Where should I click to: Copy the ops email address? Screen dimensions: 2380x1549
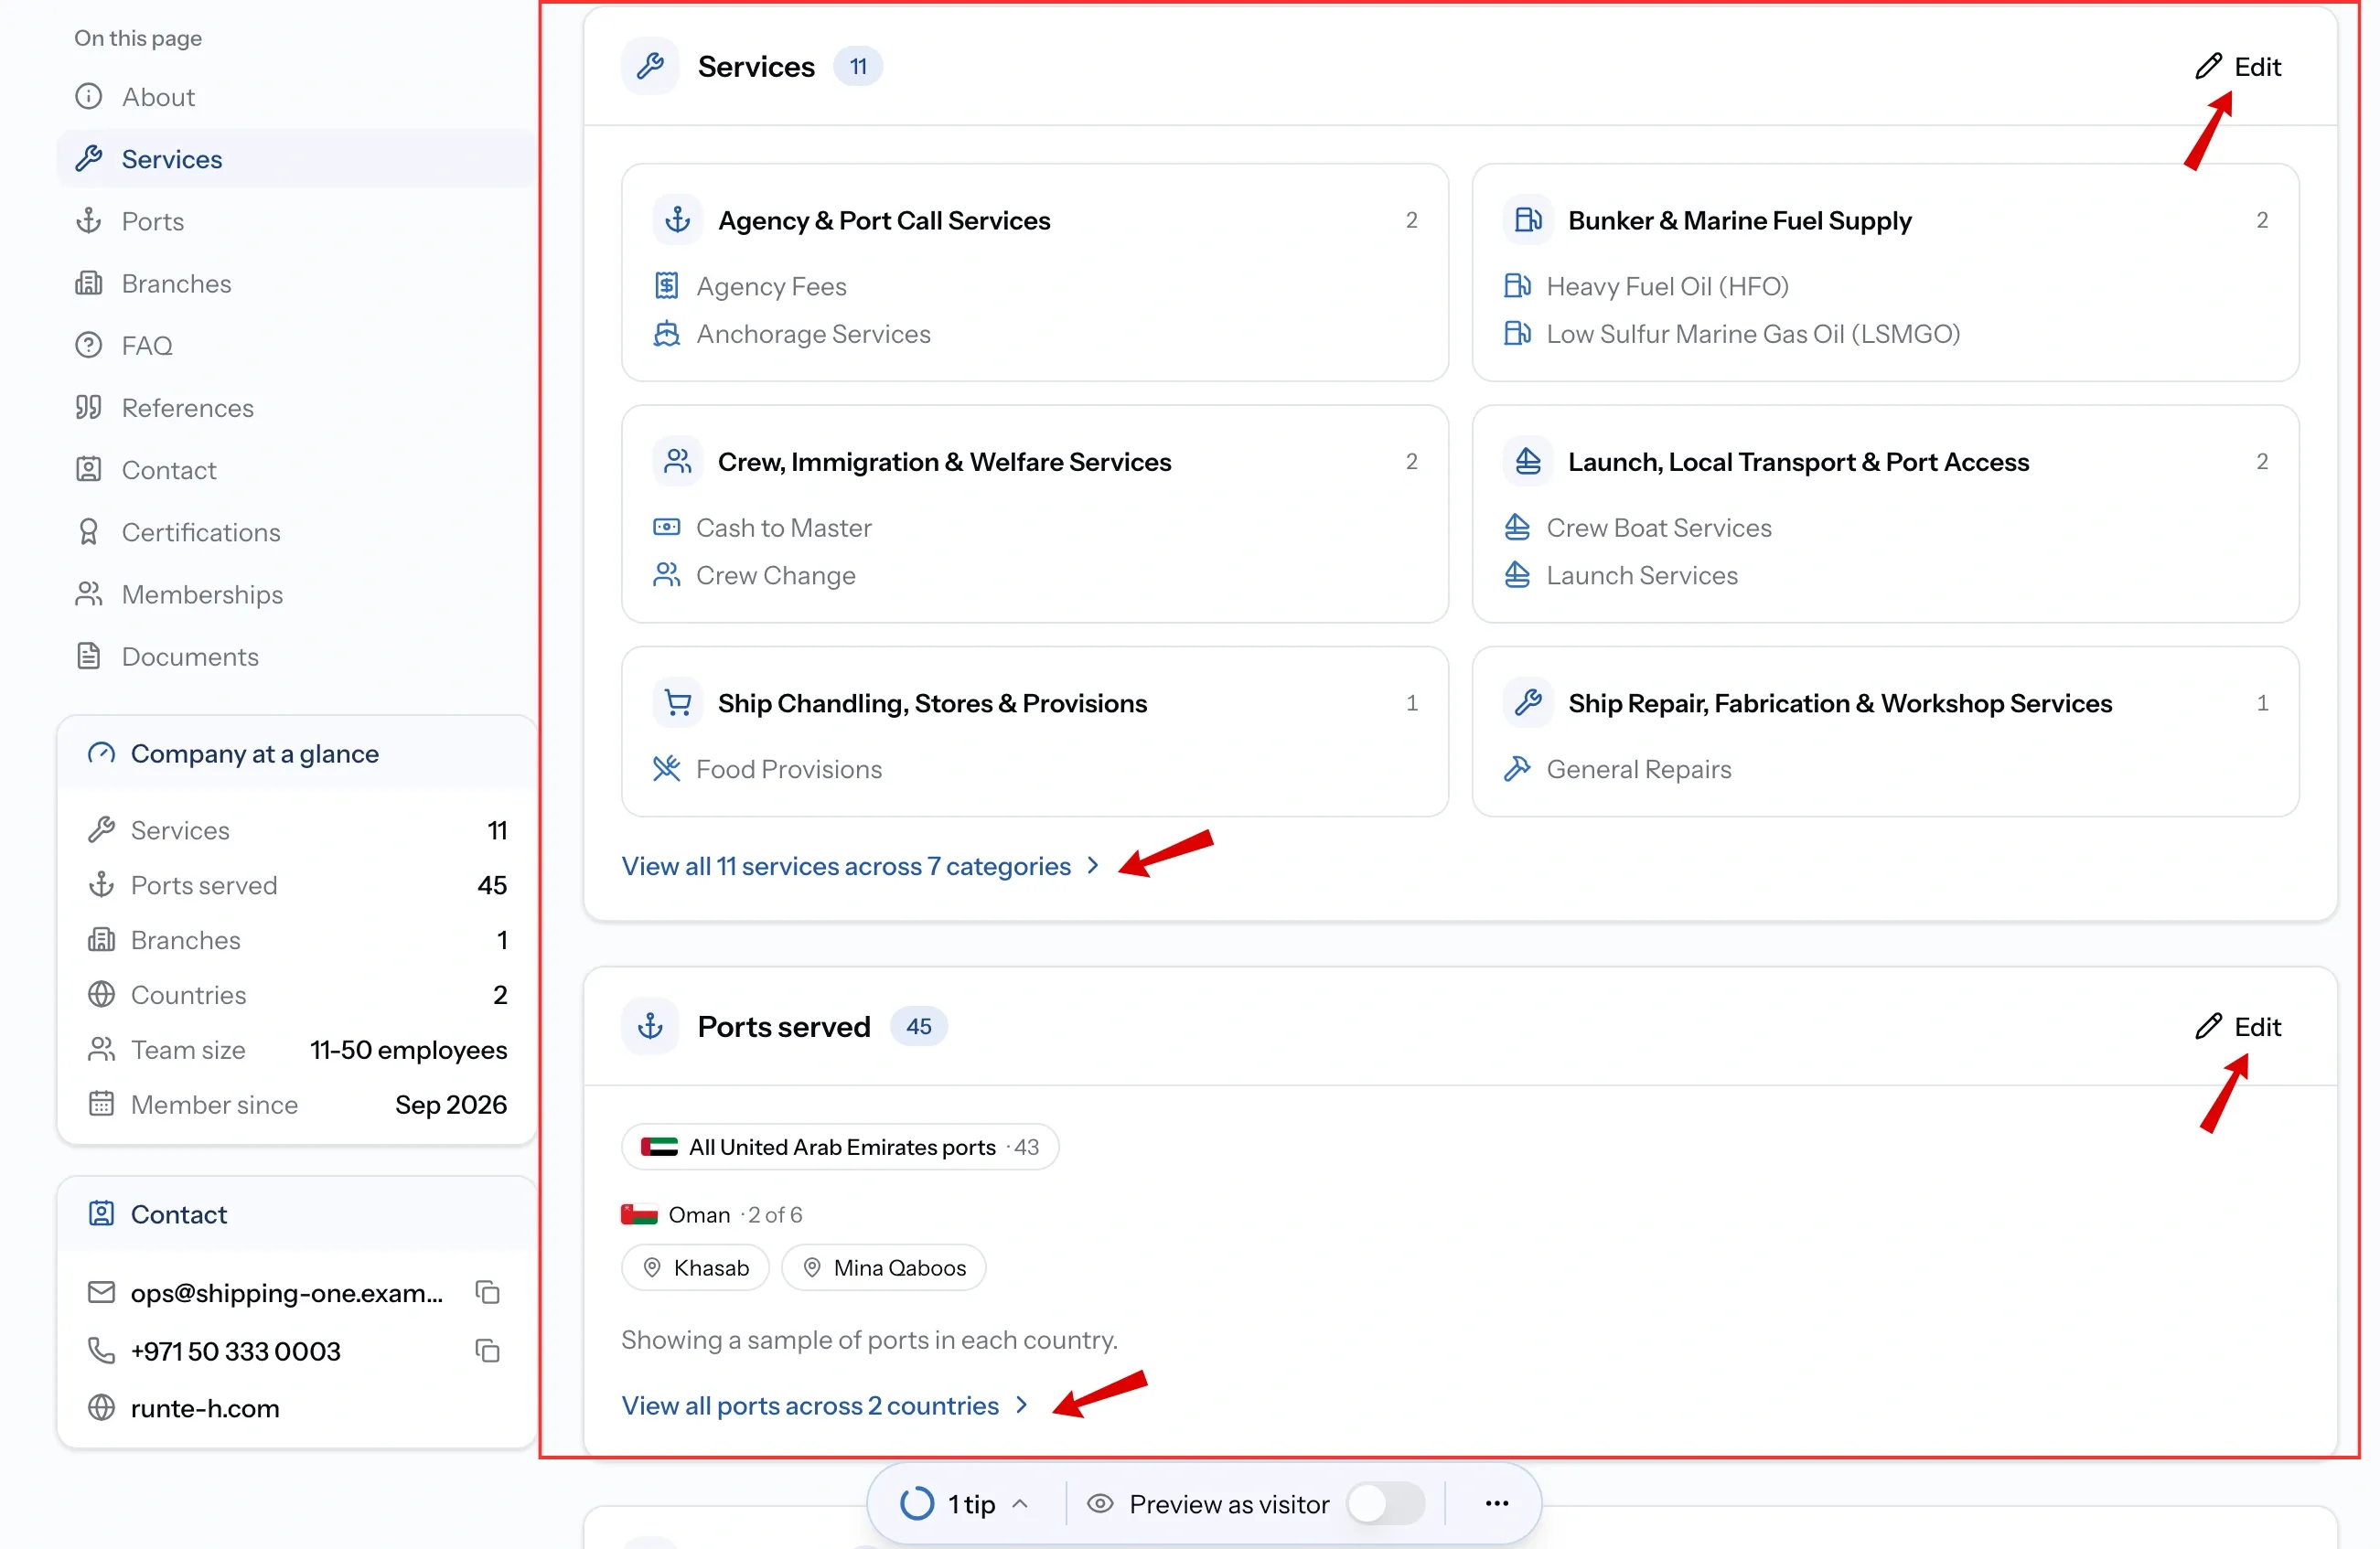(487, 1292)
